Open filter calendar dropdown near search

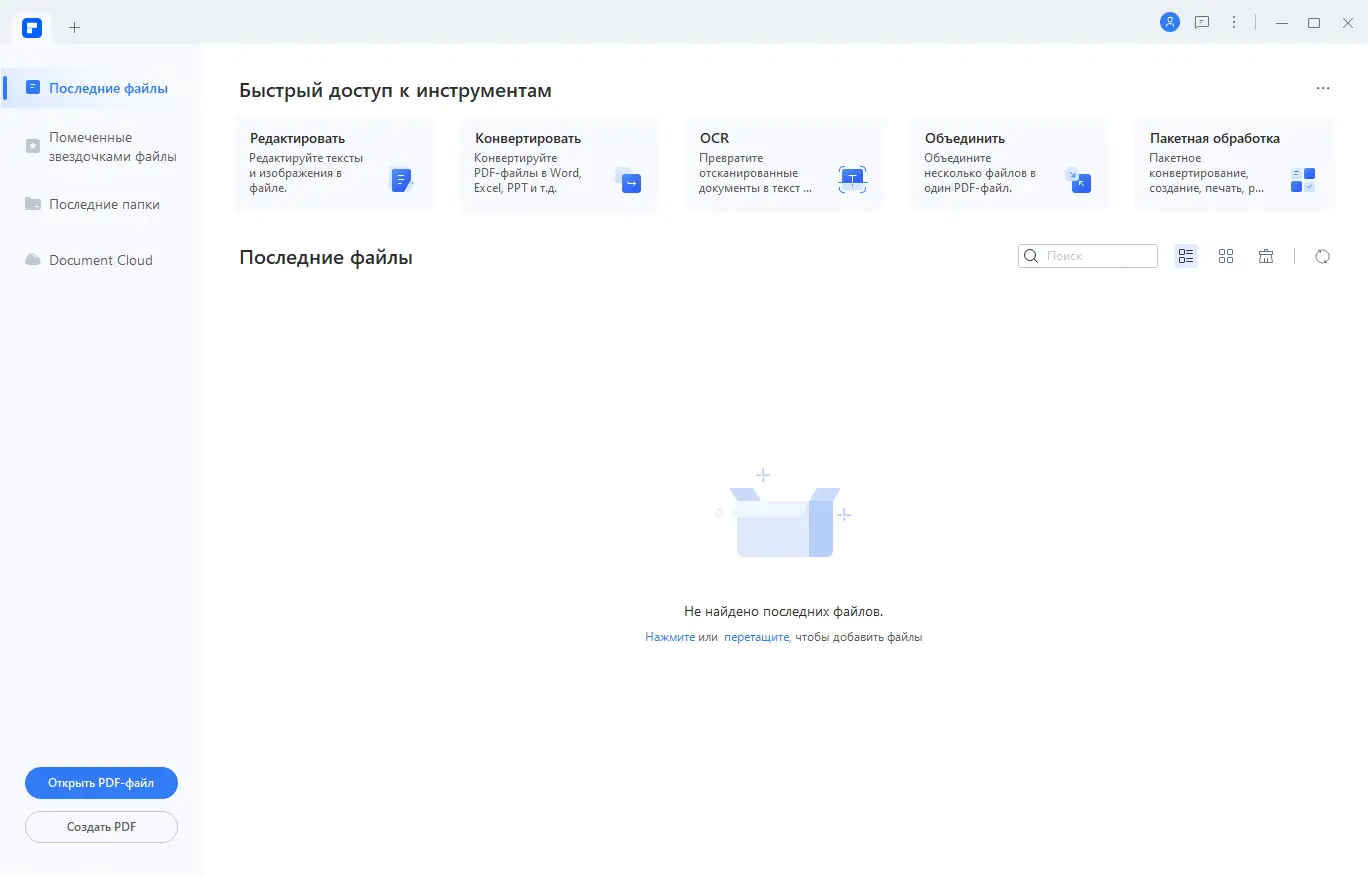point(1265,256)
